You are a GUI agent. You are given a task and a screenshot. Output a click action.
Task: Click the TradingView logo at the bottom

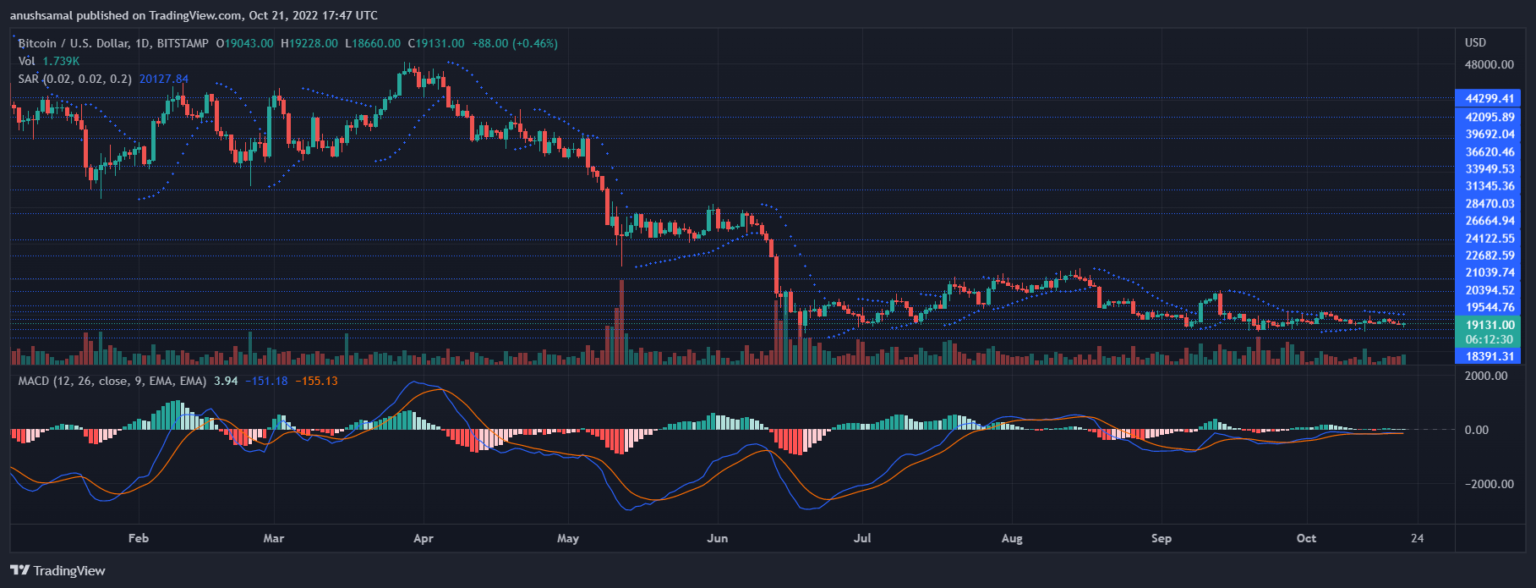click(59, 571)
